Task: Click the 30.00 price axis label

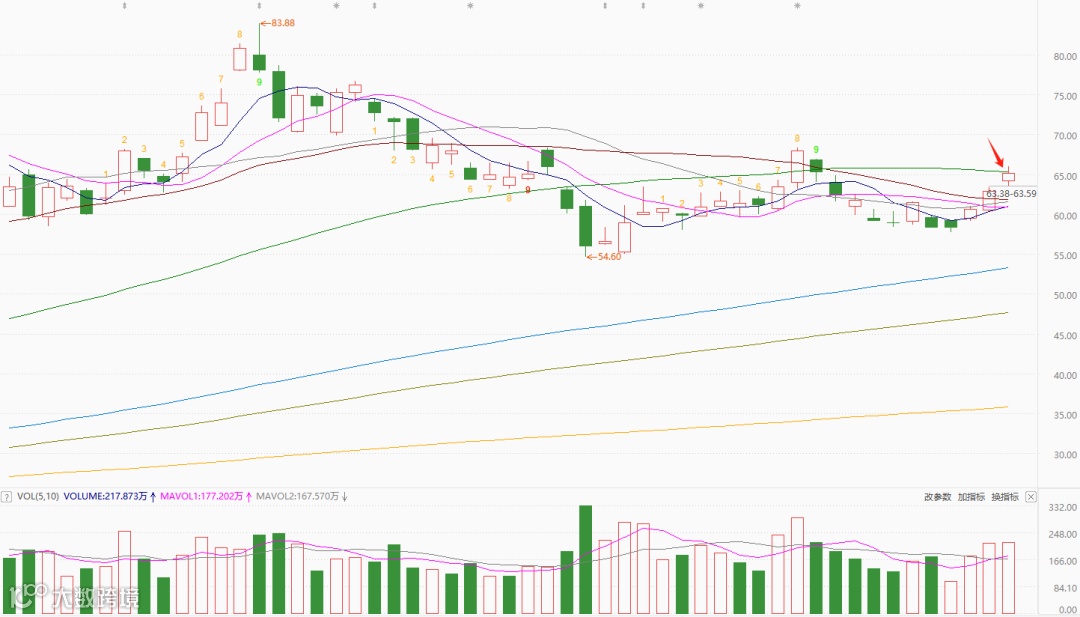Action: 1066,454
